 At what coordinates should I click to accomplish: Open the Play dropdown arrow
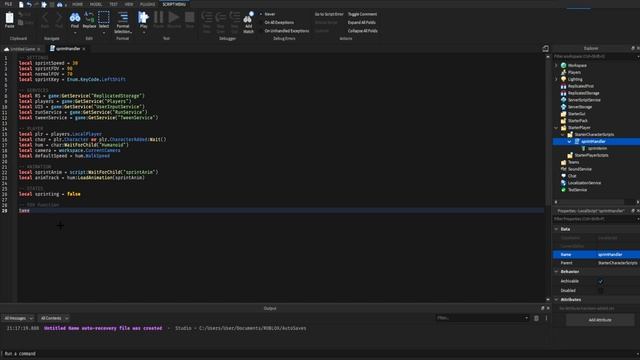(144, 32)
